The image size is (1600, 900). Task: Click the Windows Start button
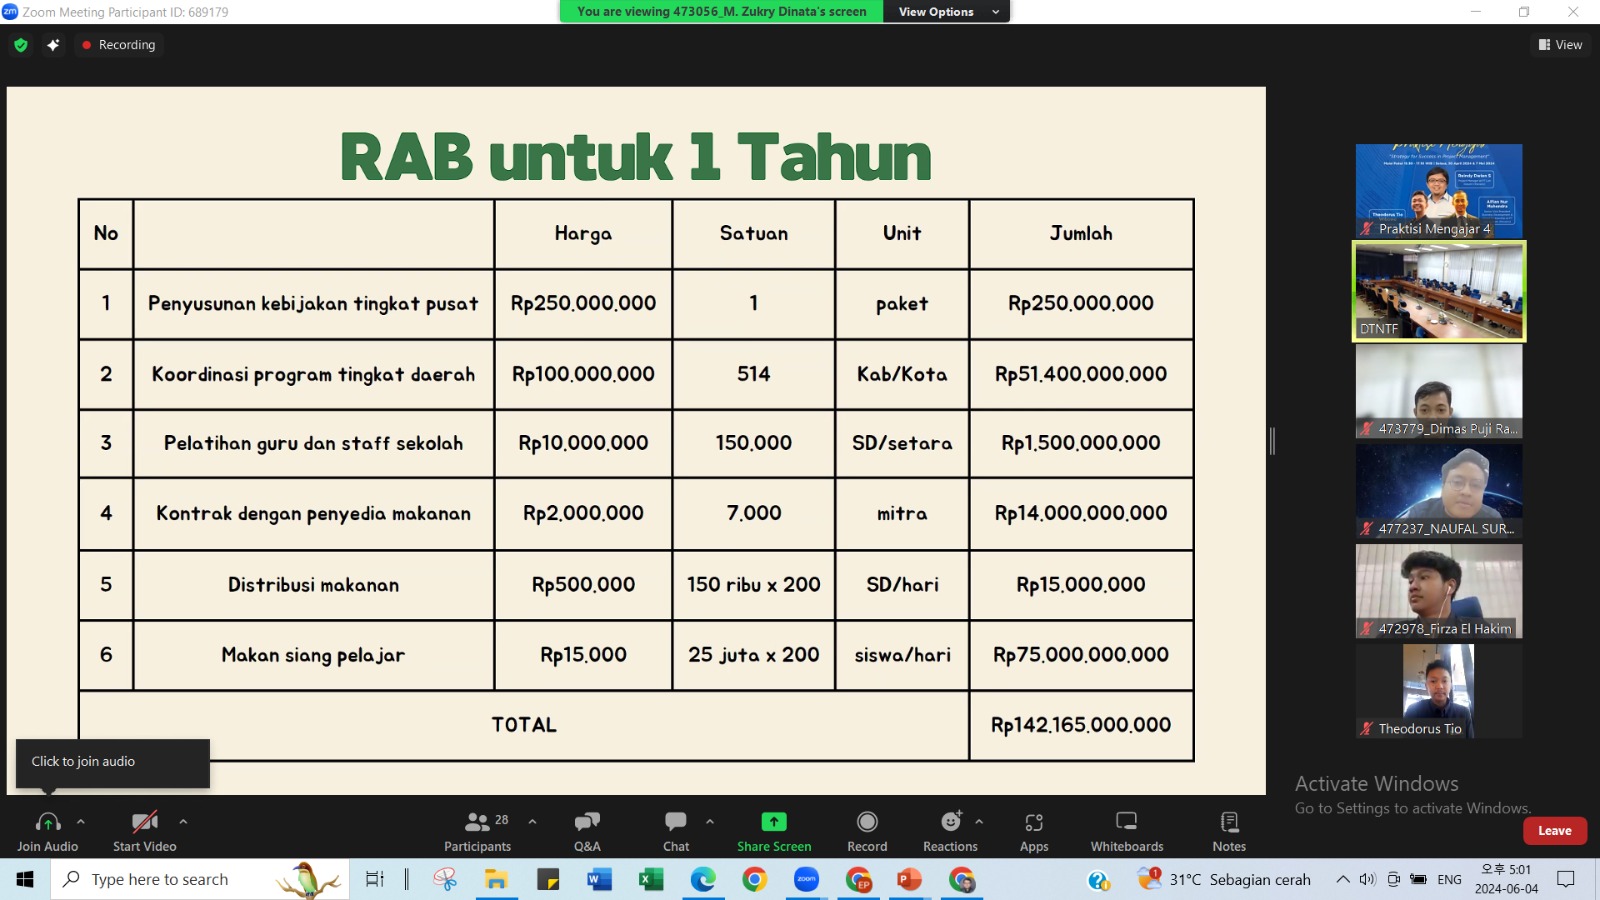point(25,879)
